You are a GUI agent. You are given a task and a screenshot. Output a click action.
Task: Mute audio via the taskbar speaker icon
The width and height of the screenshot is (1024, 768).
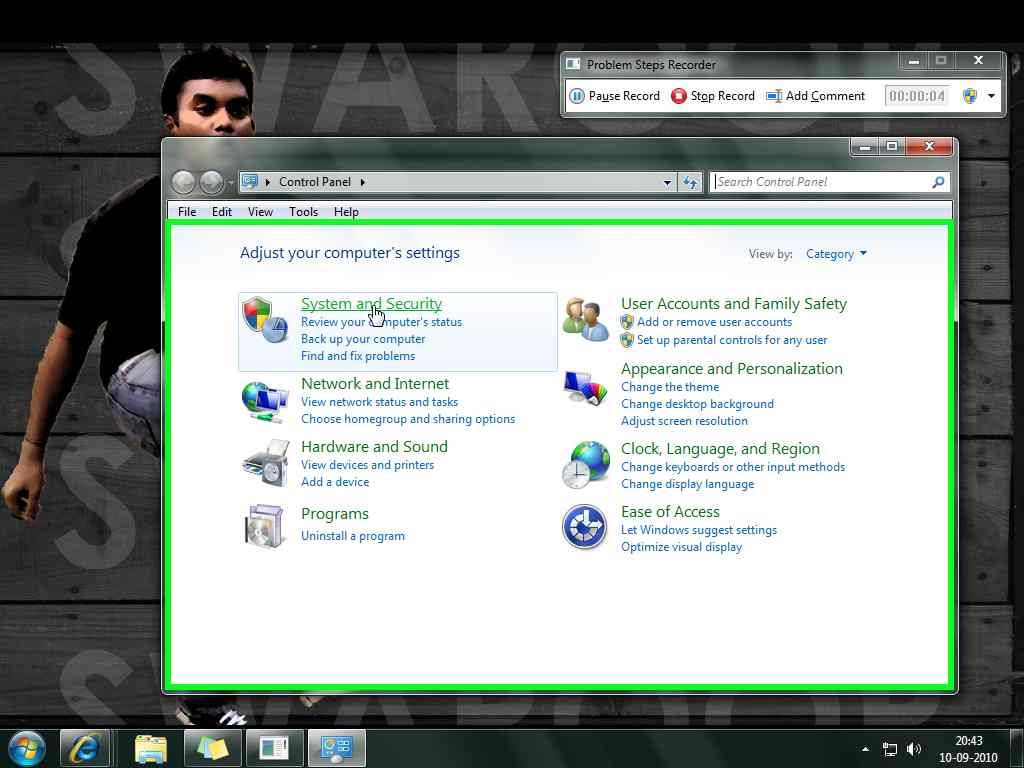coord(913,748)
